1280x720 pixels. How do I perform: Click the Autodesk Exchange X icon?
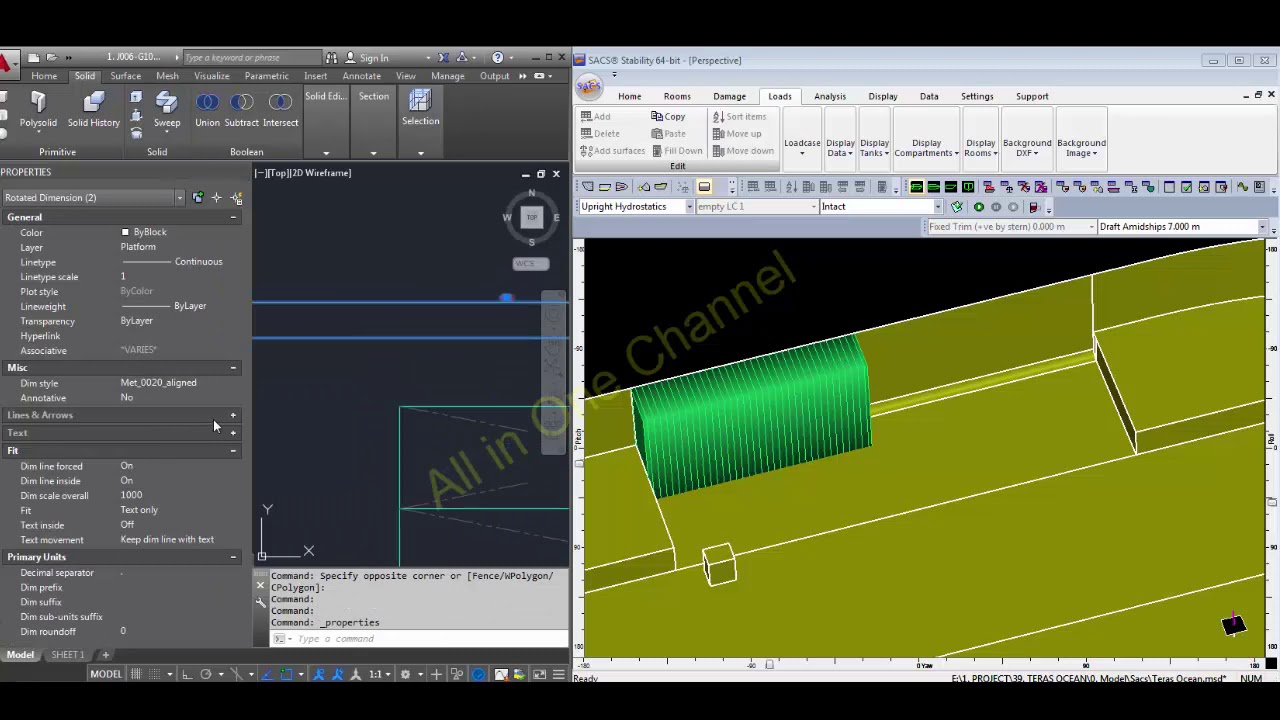point(444,57)
